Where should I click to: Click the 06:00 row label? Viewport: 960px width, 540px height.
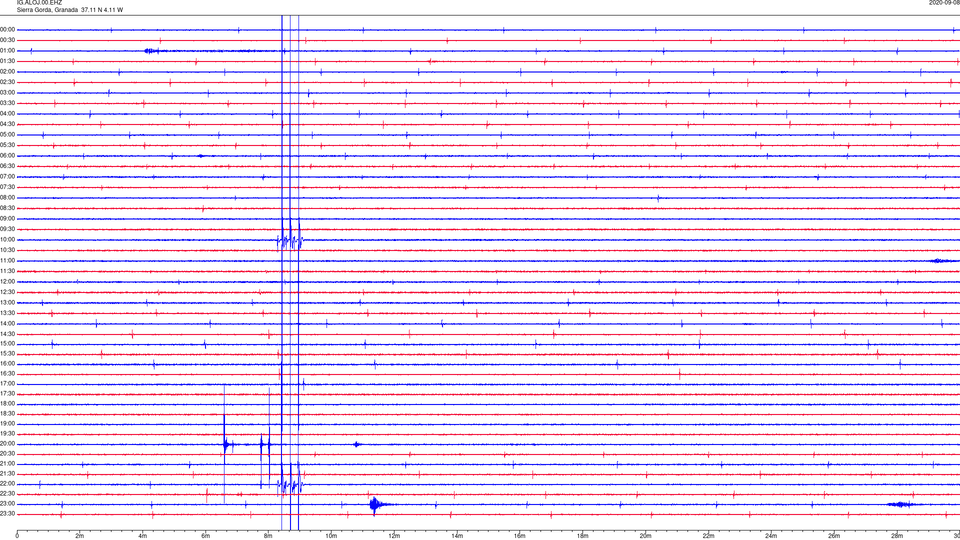(x=8, y=156)
